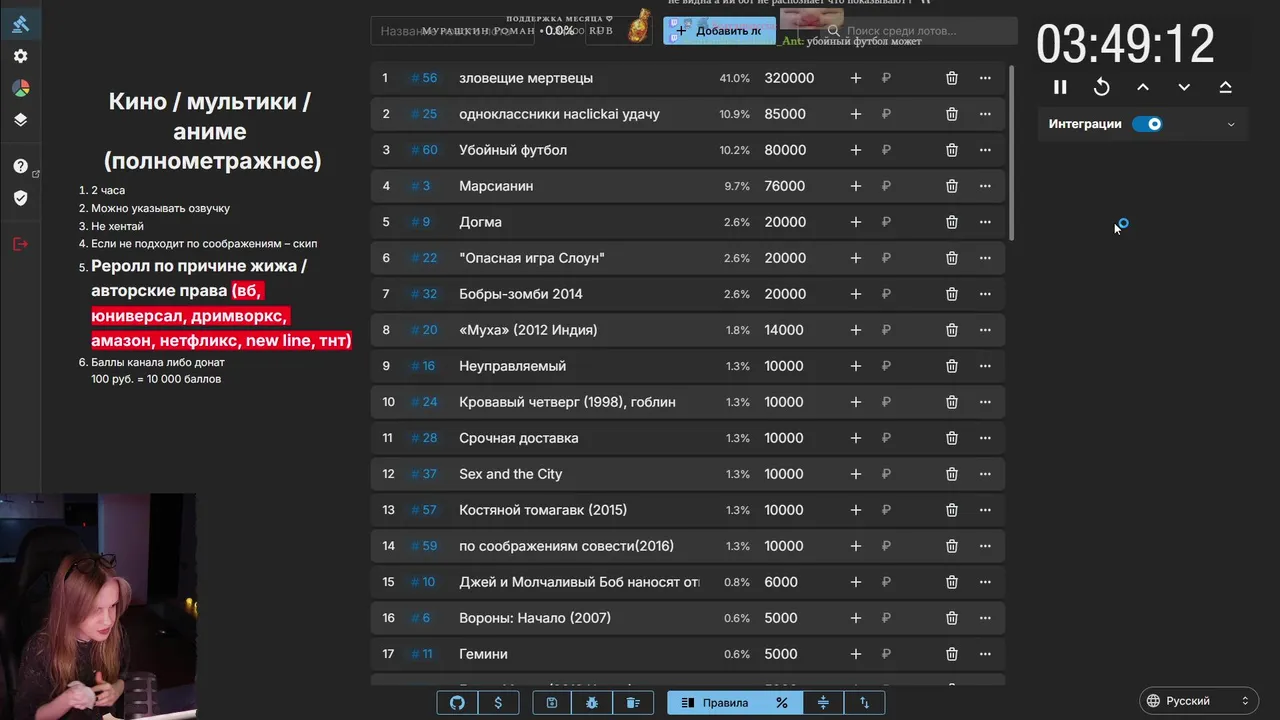This screenshot has width=1280, height=720.
Task: Click plus on Костяной томагавк (2015) row
Action: coord(855,510)
